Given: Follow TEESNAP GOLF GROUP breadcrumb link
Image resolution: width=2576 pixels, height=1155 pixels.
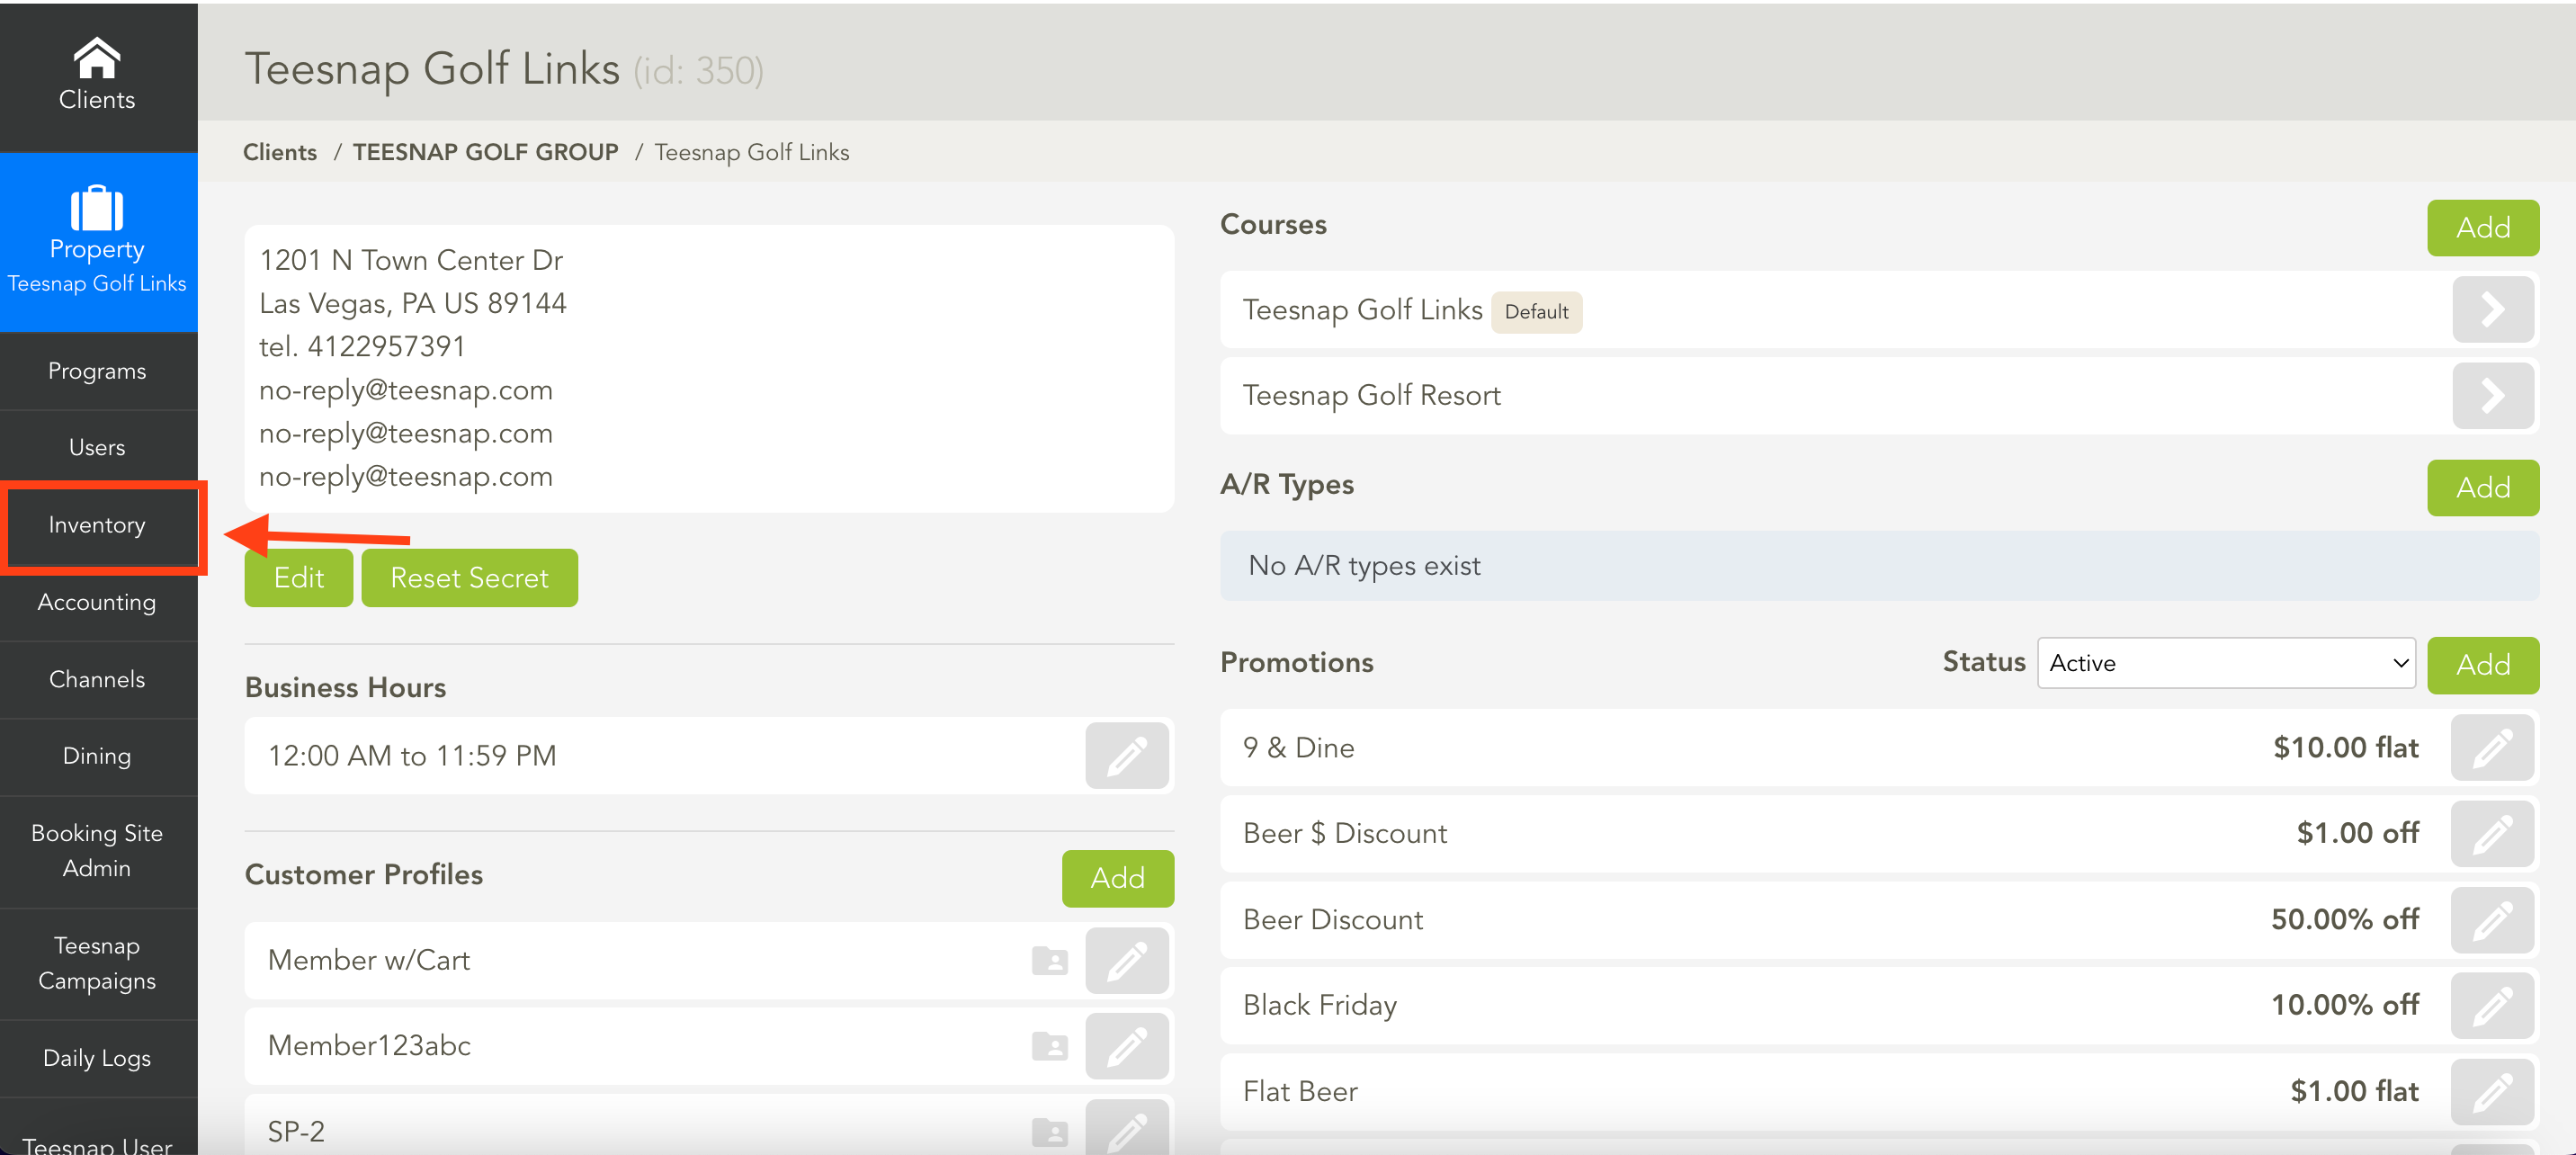Looking at the screenshot, I should click(x=485, y=152).
